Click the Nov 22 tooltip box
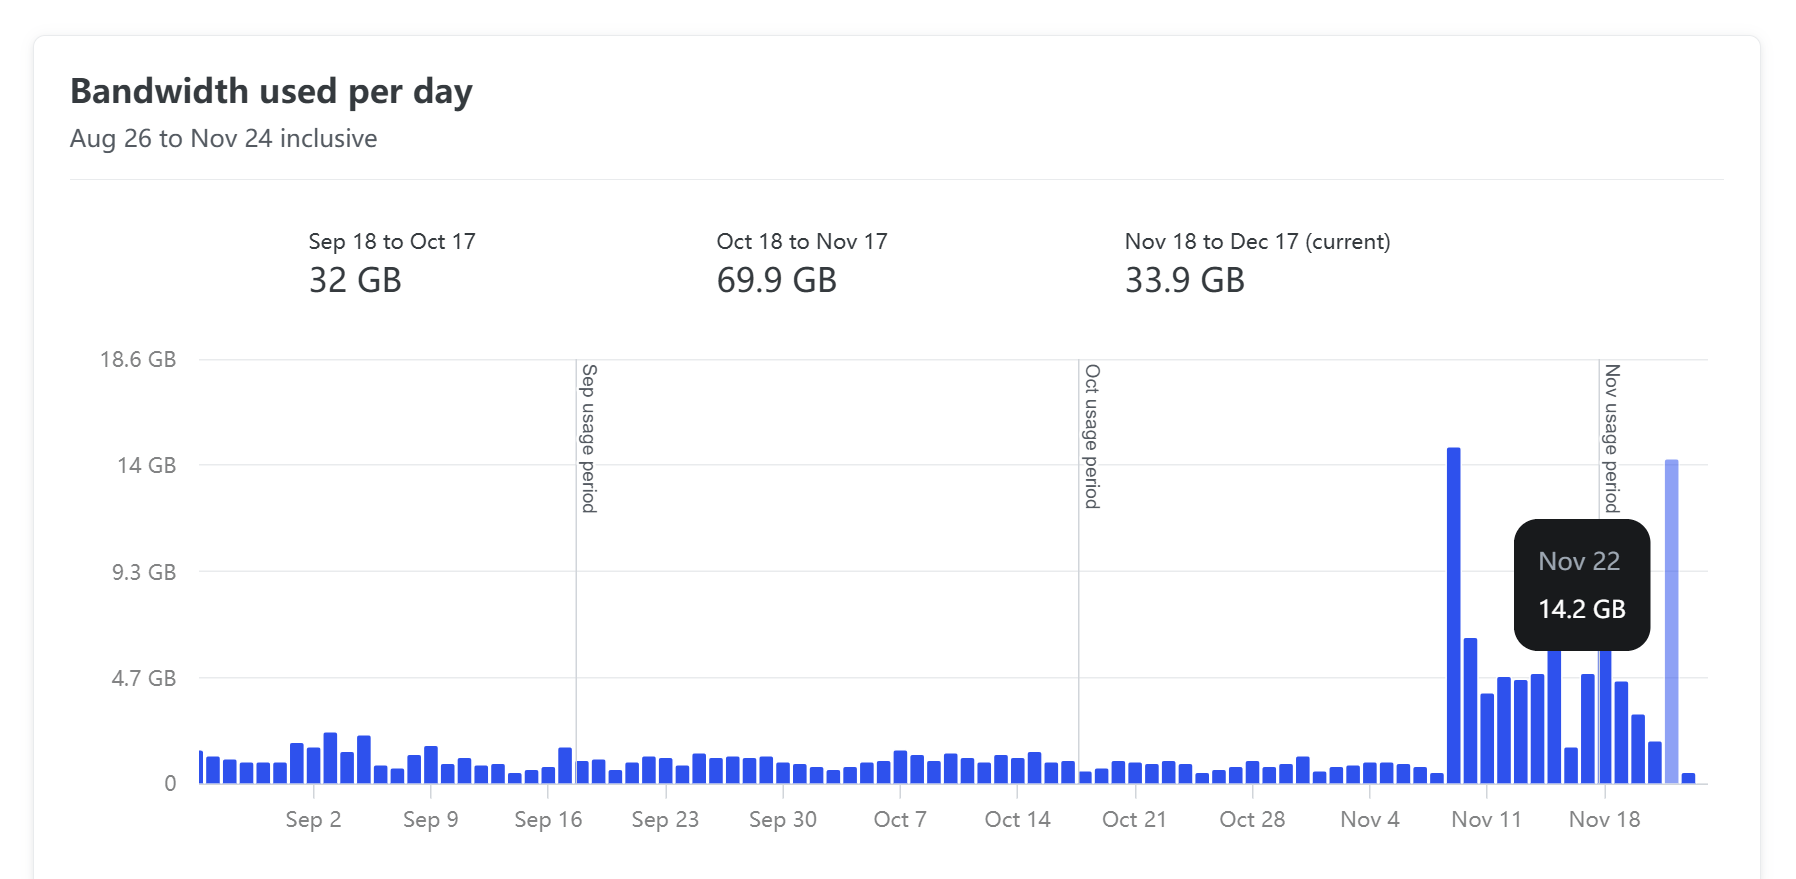 point(1581,585)
